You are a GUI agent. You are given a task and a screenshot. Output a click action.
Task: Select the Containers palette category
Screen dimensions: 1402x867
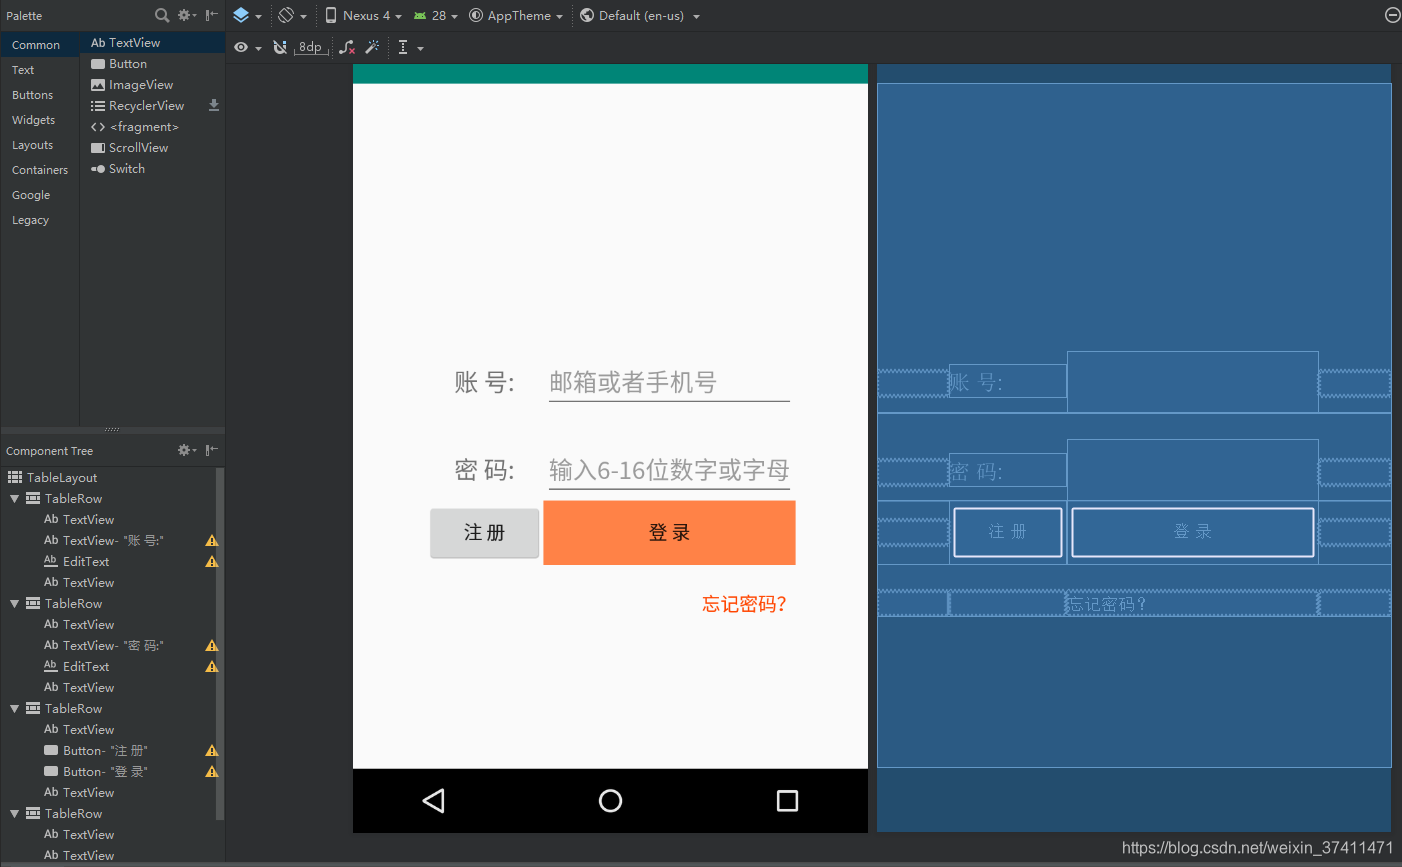(x=40, y=170)
